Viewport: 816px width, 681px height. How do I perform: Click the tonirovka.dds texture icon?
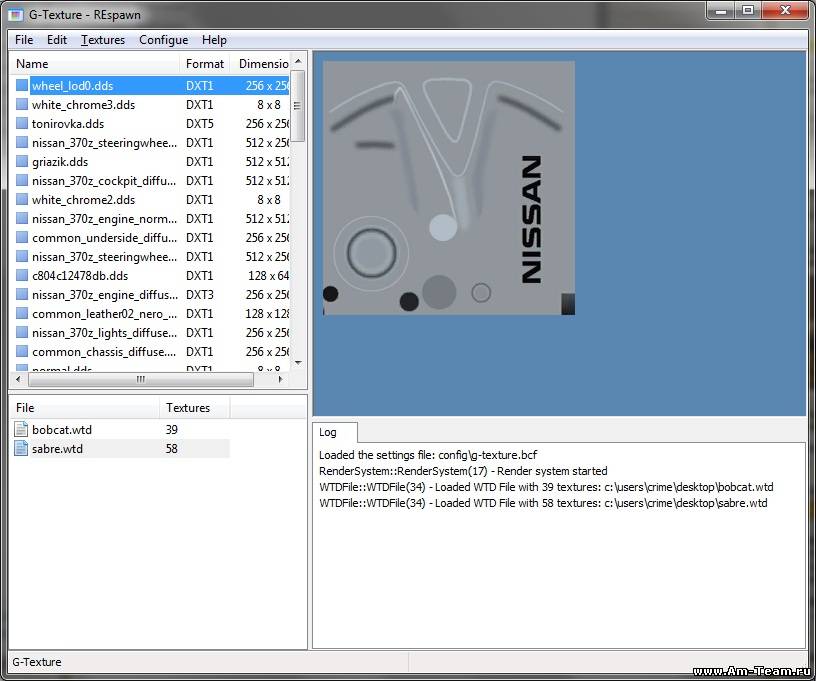pyautogui.click(x=22, y=123)
